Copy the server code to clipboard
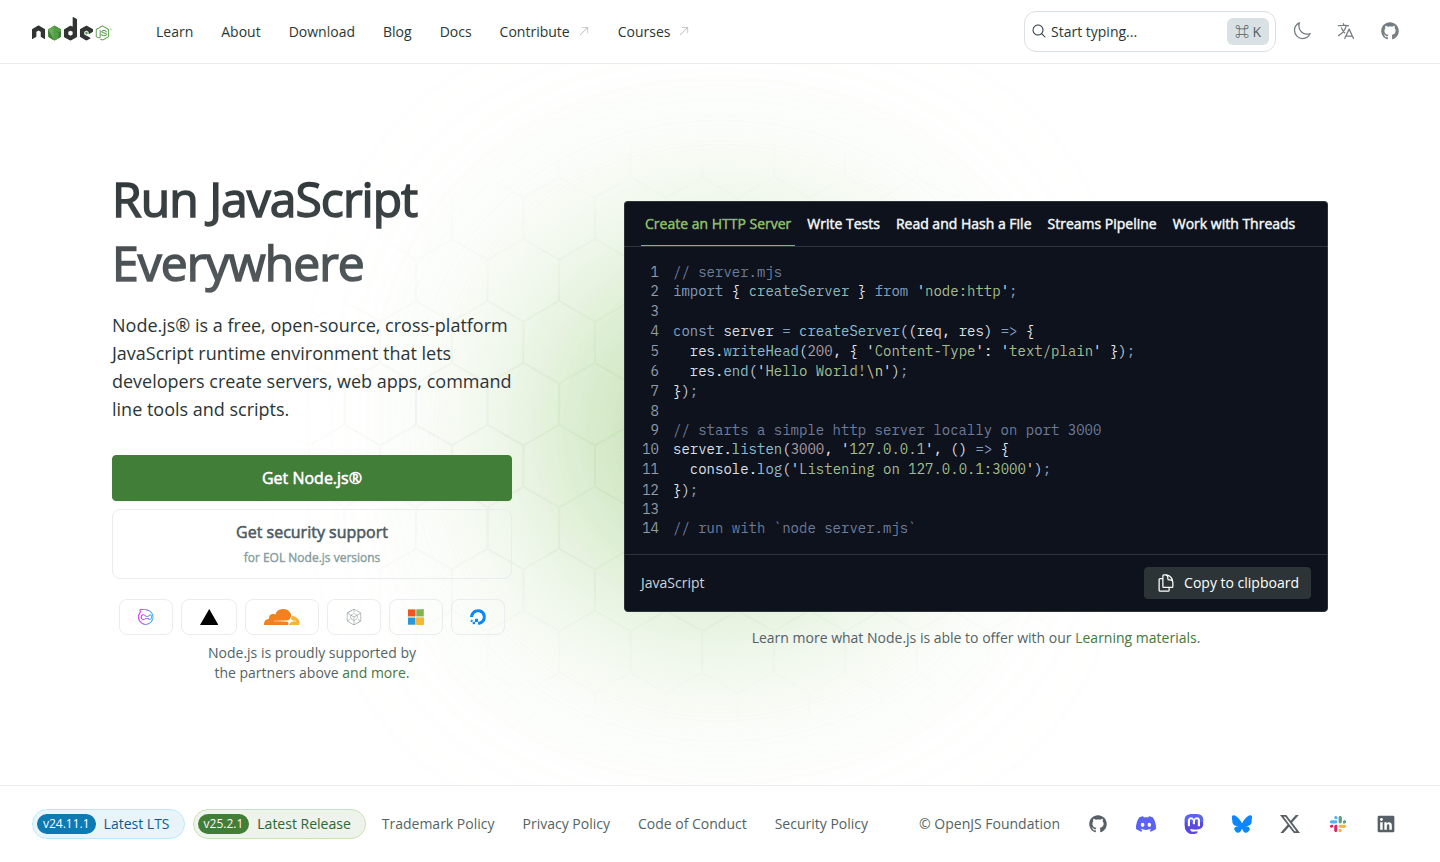The width and height of the screenshot is (1440, 862). pos(1227,582)
